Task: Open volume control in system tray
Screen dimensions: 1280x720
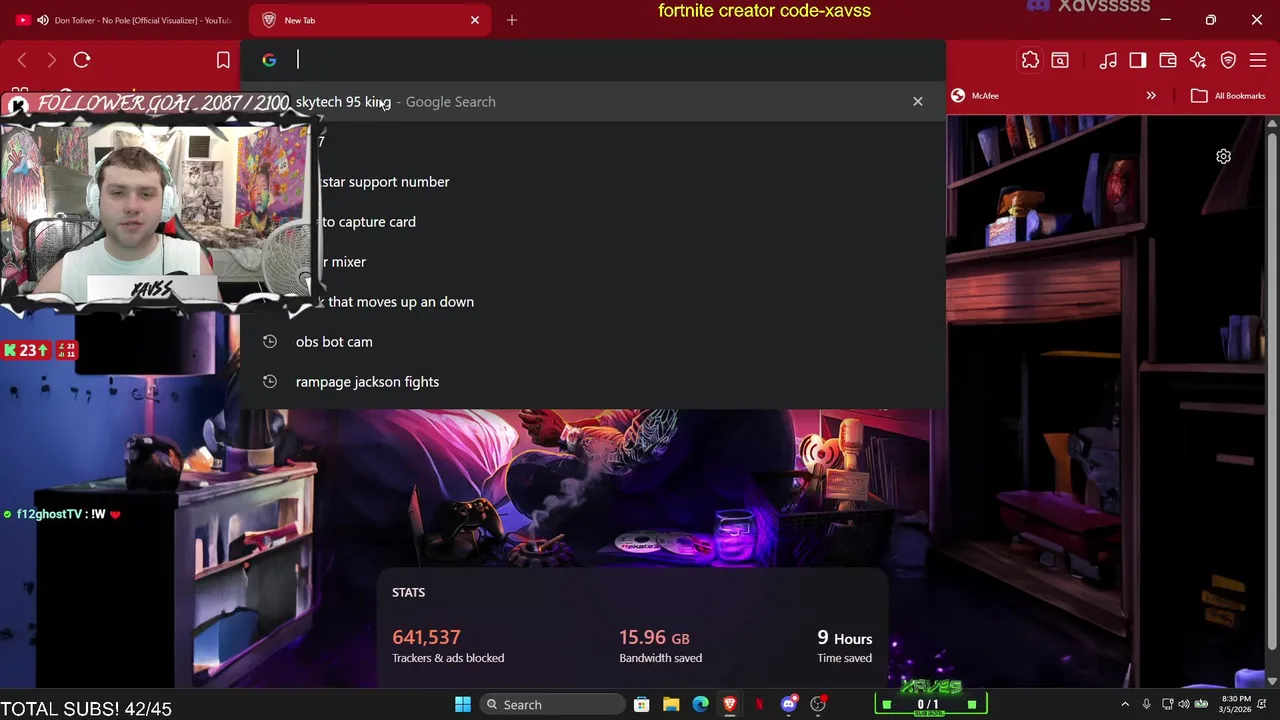Action: (1184, 704)
